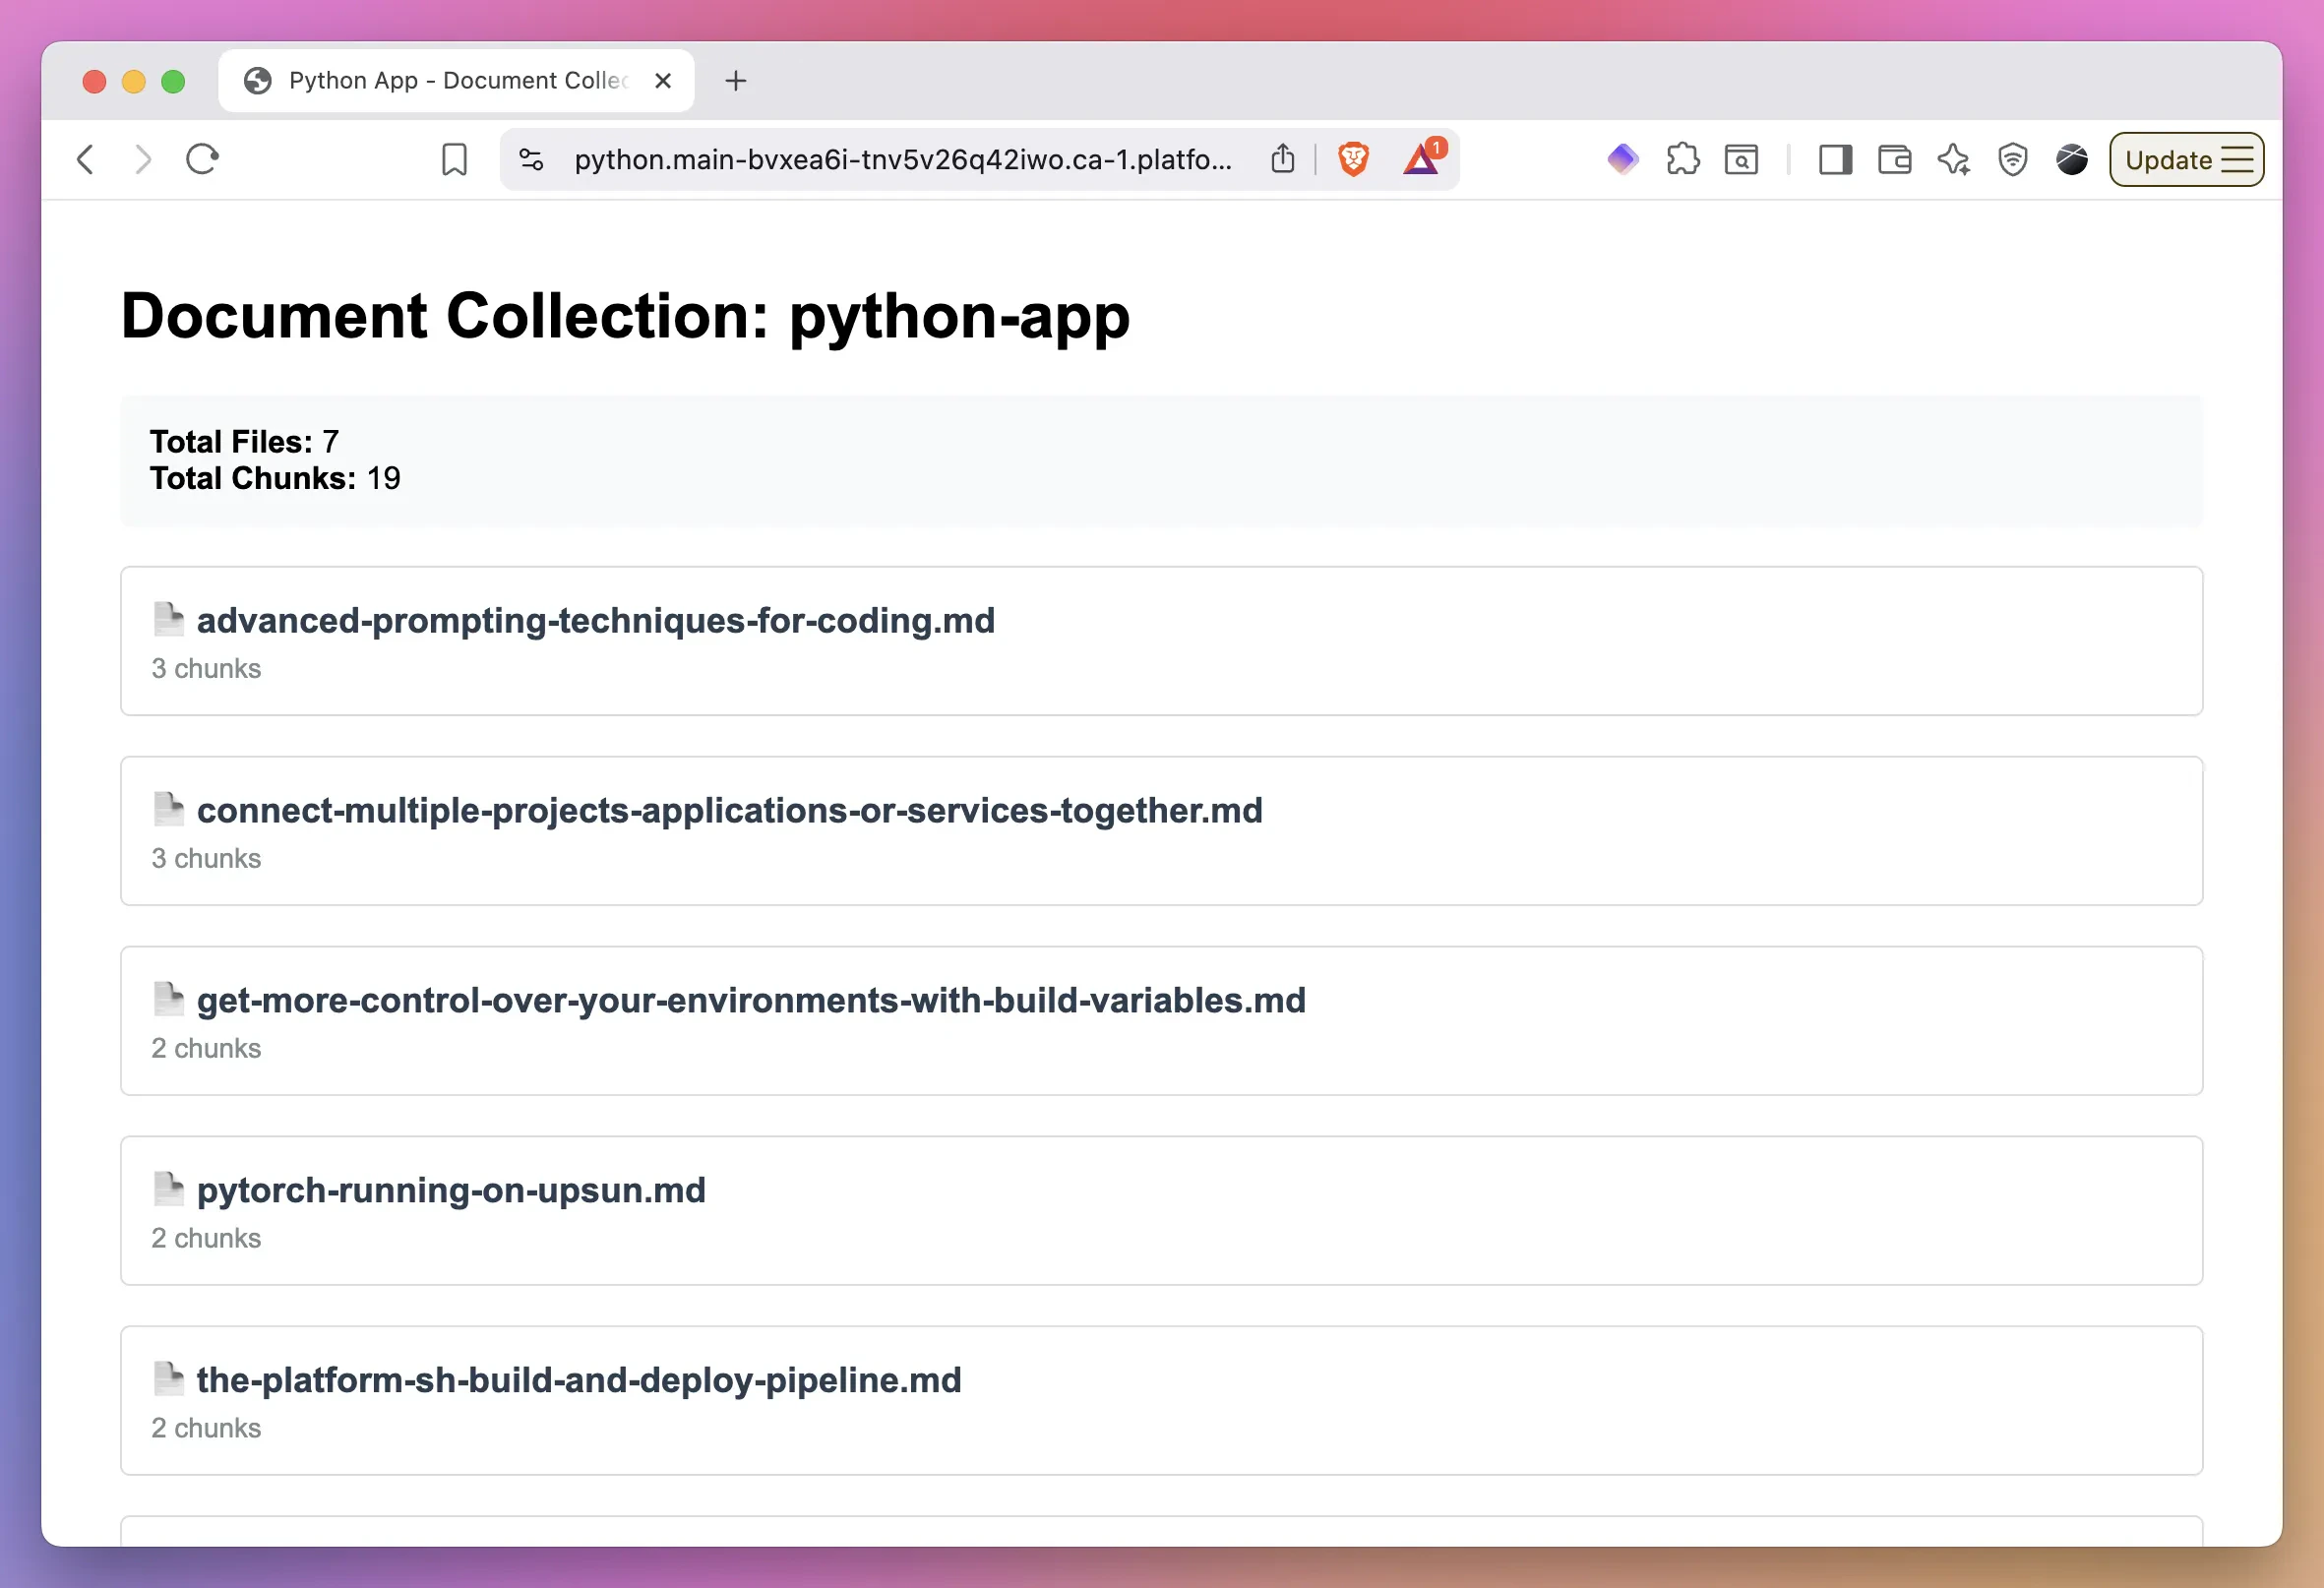
Task: Open the Brave Shields lion panel
Action: point(1353,159)
